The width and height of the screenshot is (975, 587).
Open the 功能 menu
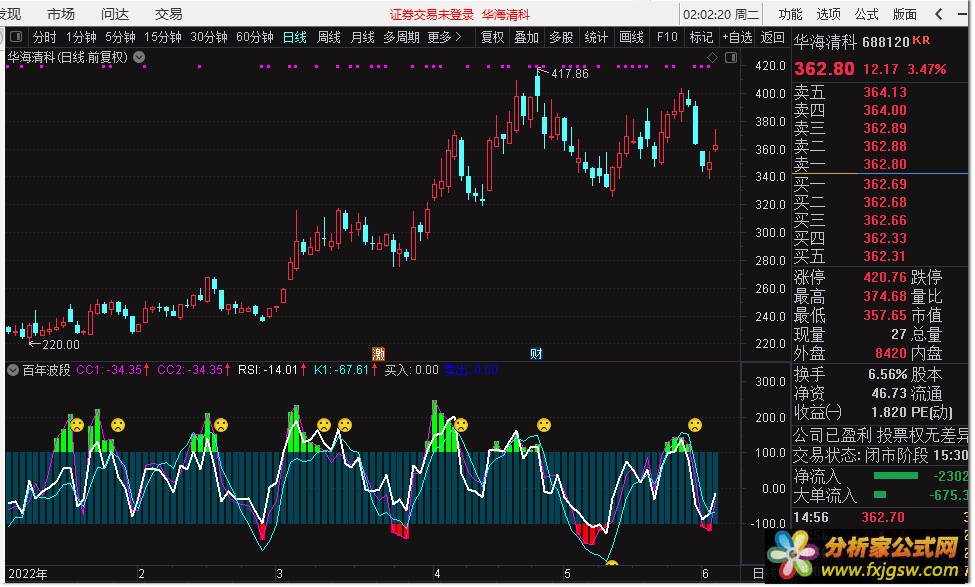(x=790, y=14)
